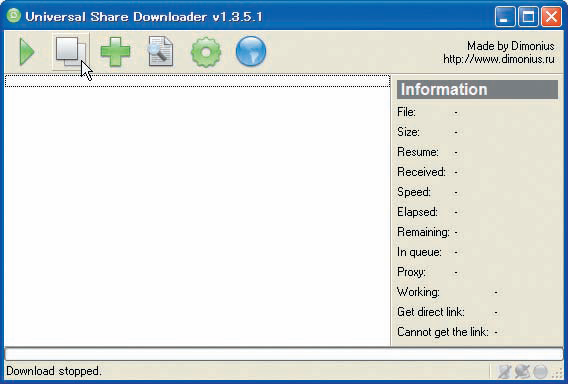Start downloads with the green play arrow

click(26, 52)
